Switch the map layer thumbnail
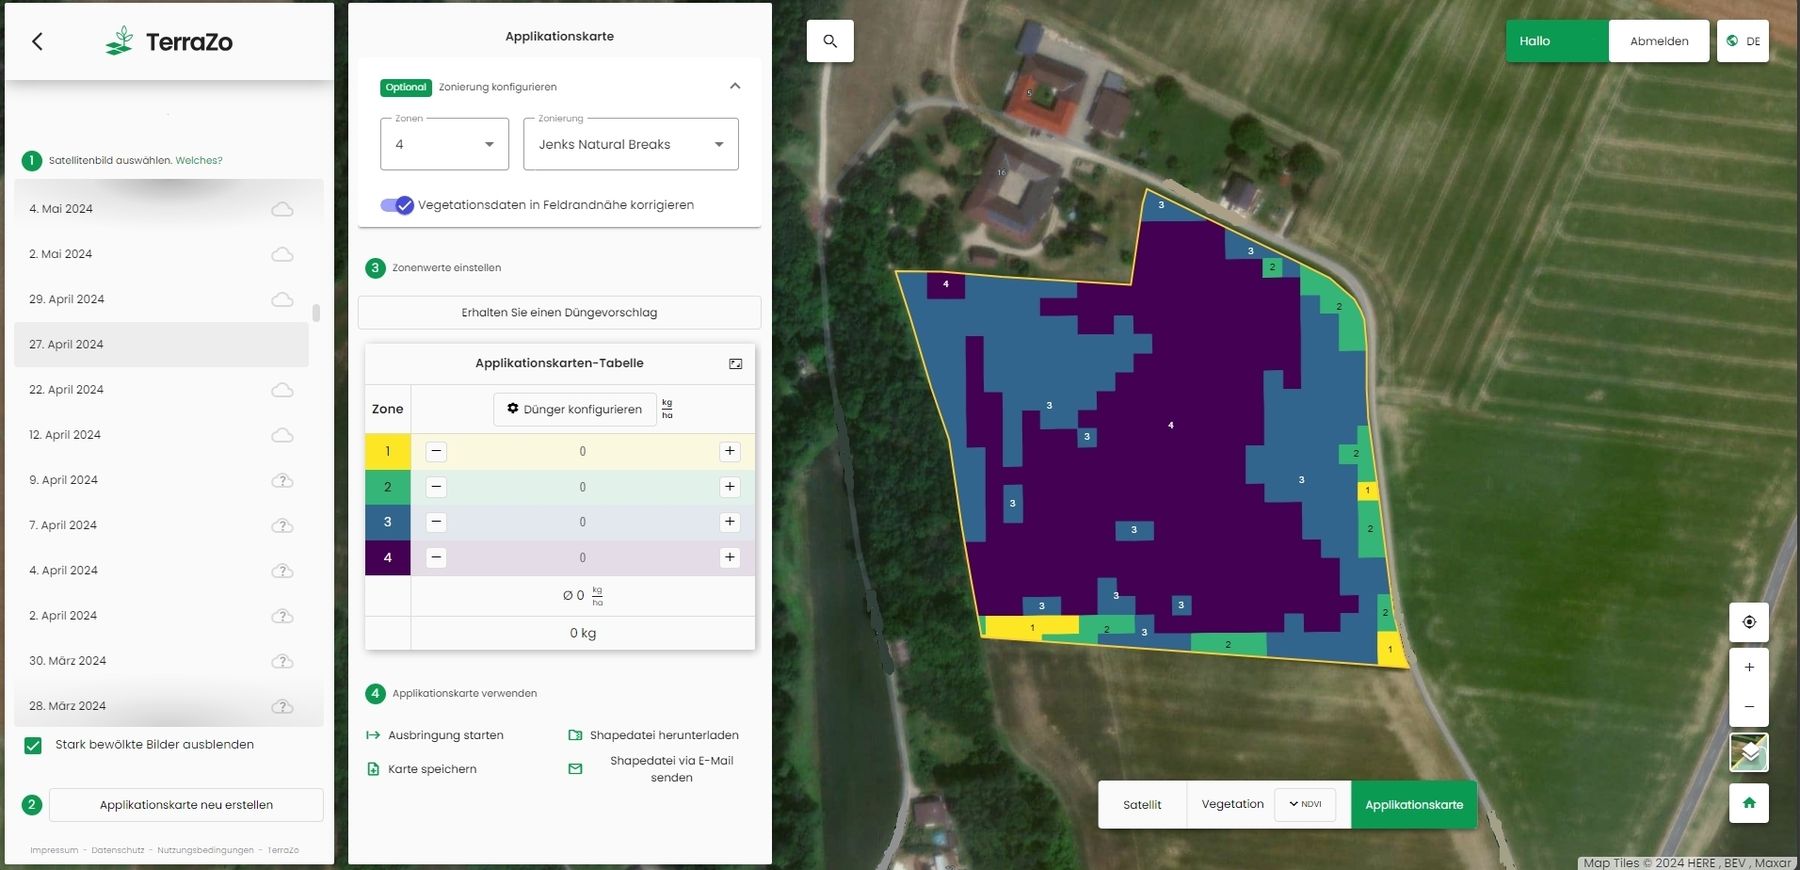This screenshot has height=870, width=1800. pos(1749,752)
